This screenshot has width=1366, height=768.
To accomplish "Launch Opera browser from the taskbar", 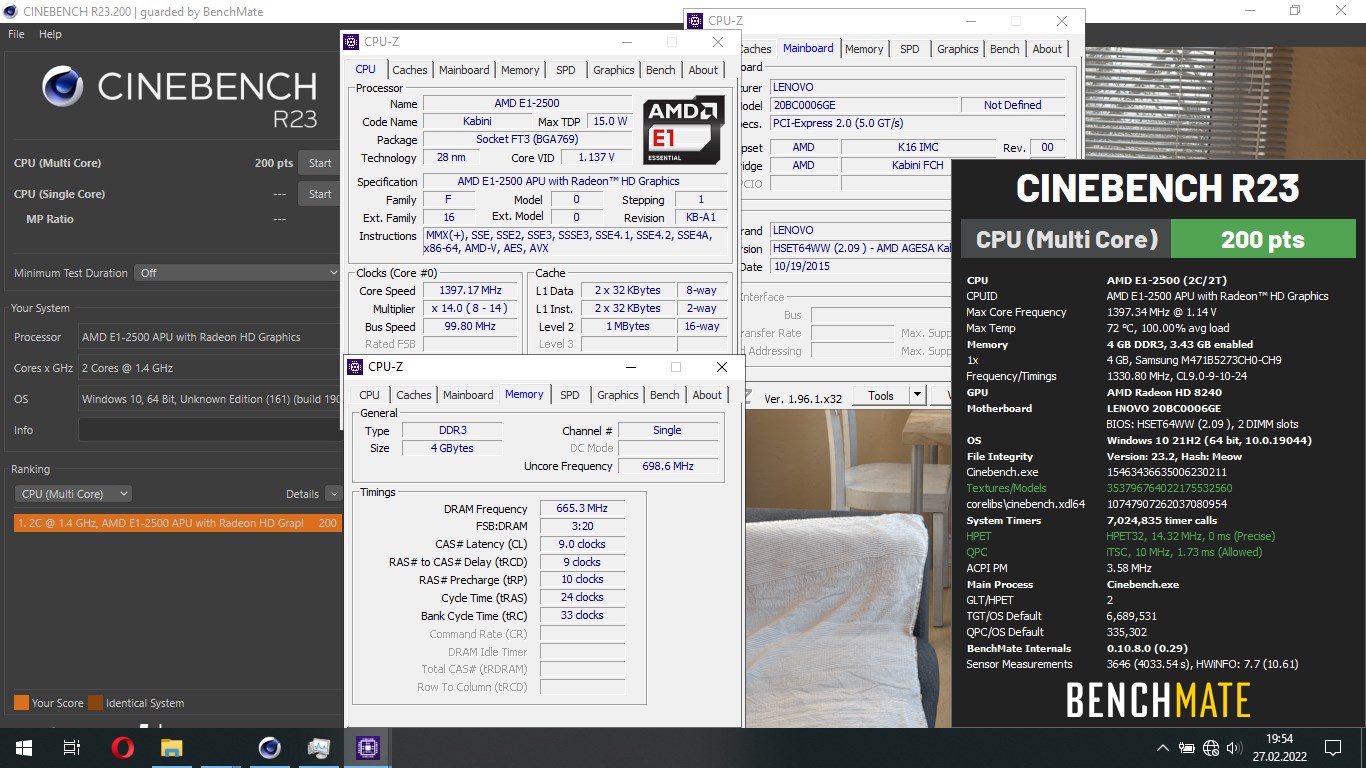I will click(x=123, y=747).
